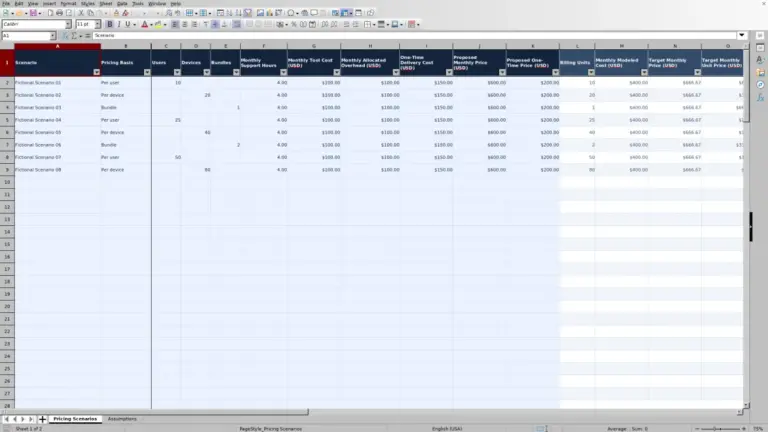The image size is (768, 432).
Task: Open Monthly Support Hours filter dropdown
Action: point(283,72)
